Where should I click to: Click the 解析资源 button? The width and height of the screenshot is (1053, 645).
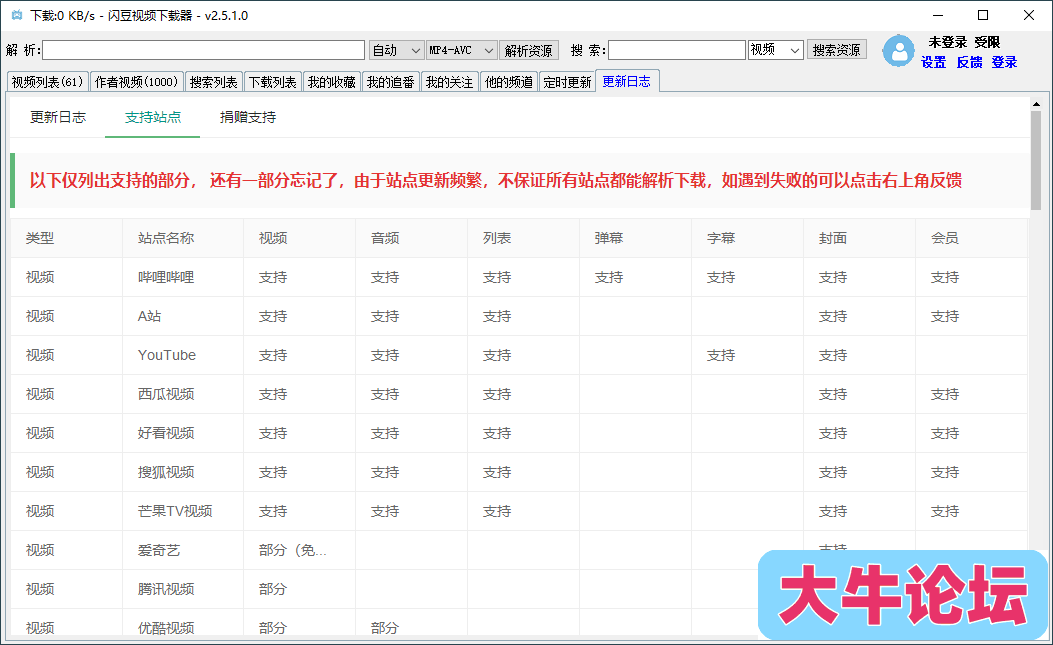pos(529,50)
